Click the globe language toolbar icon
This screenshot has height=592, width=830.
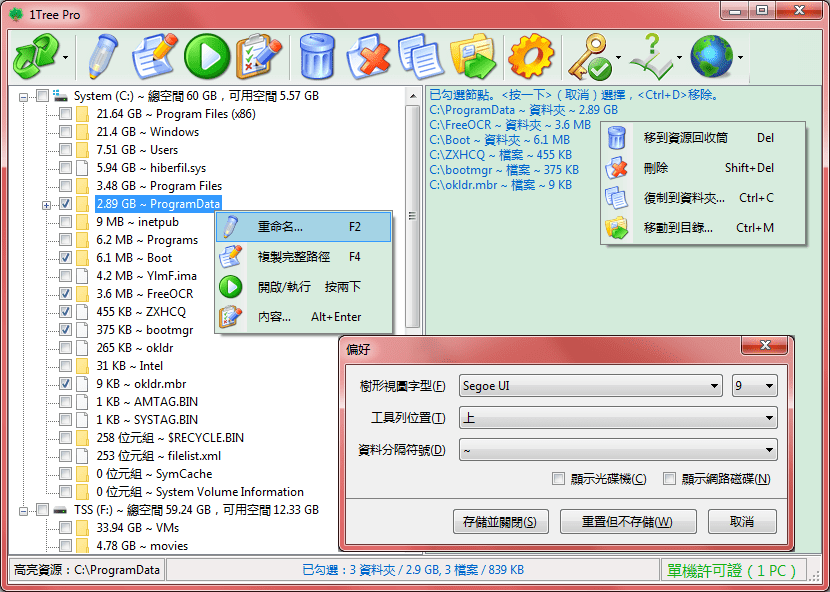point(711,57)
